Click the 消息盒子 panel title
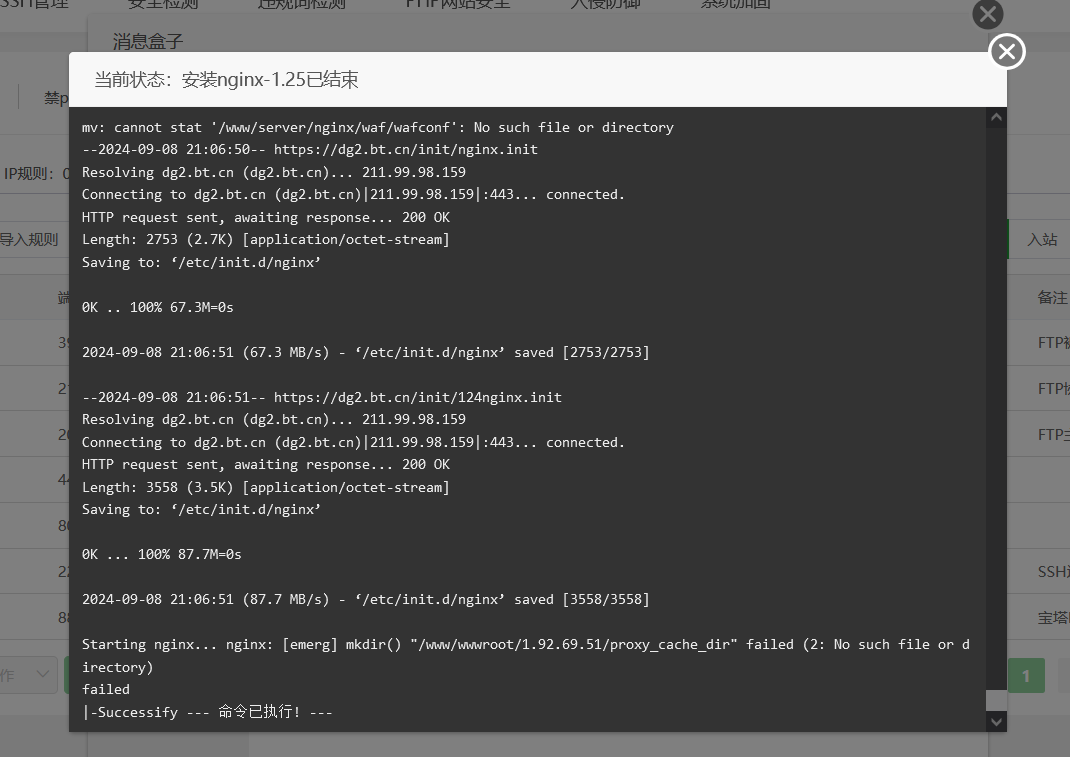Screen dimensions: 1070x757 pos(148,42)
